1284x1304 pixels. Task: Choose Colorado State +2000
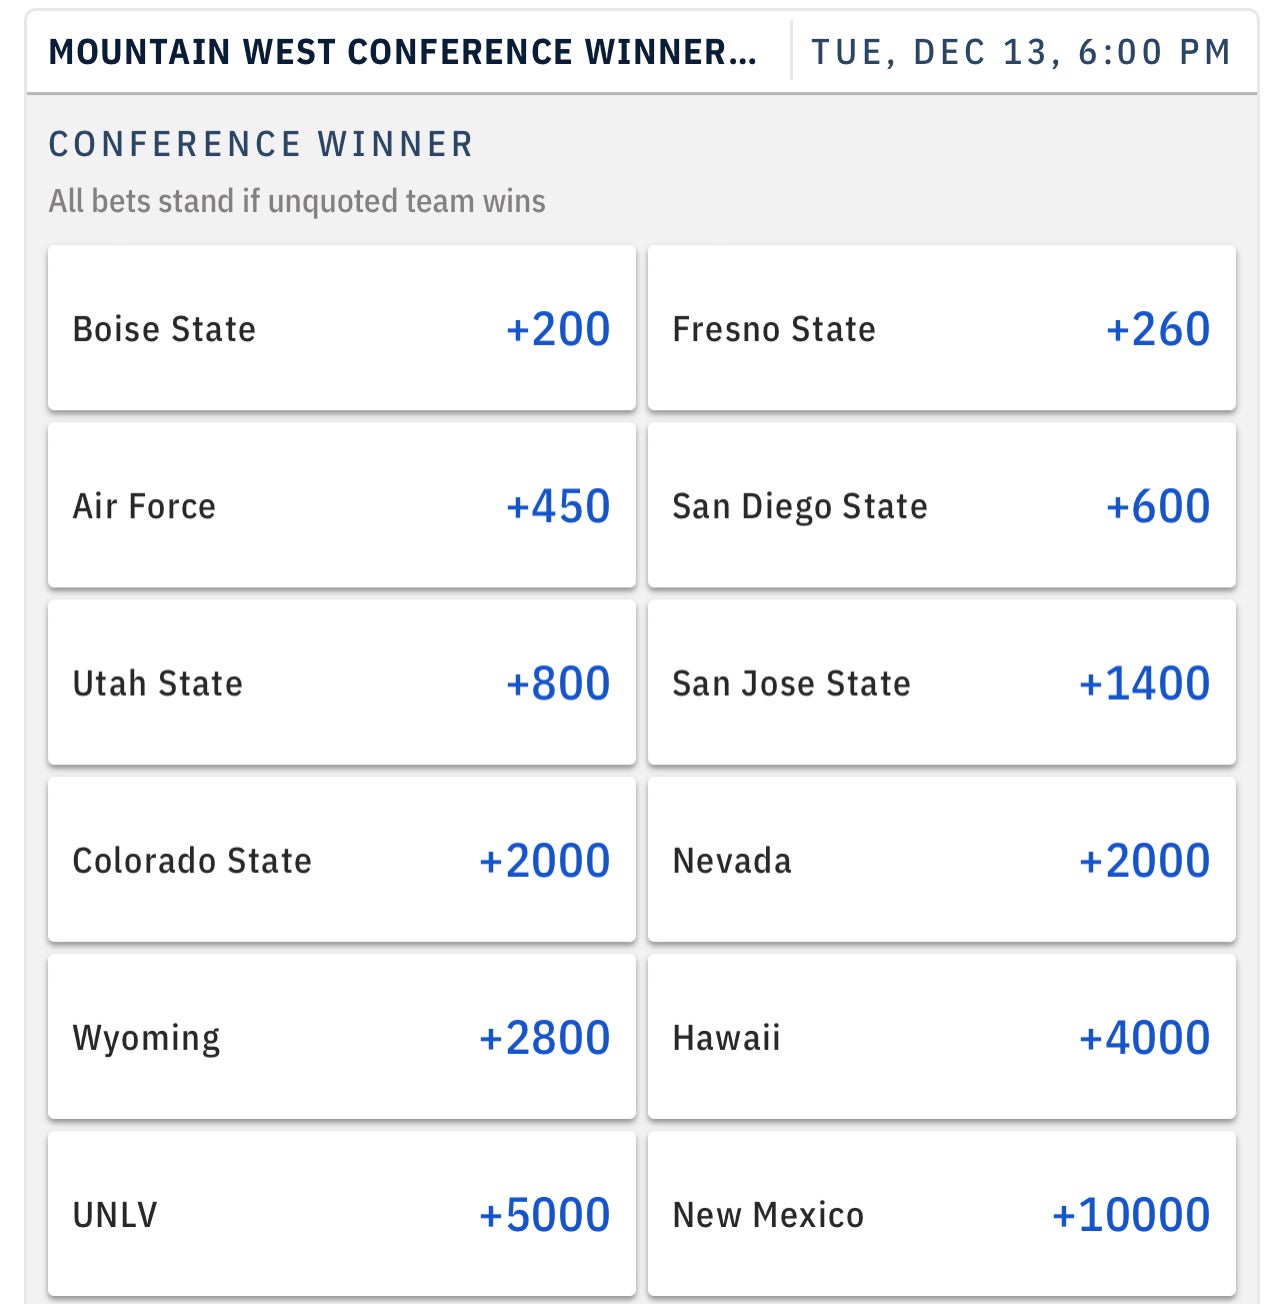(341, 860)
